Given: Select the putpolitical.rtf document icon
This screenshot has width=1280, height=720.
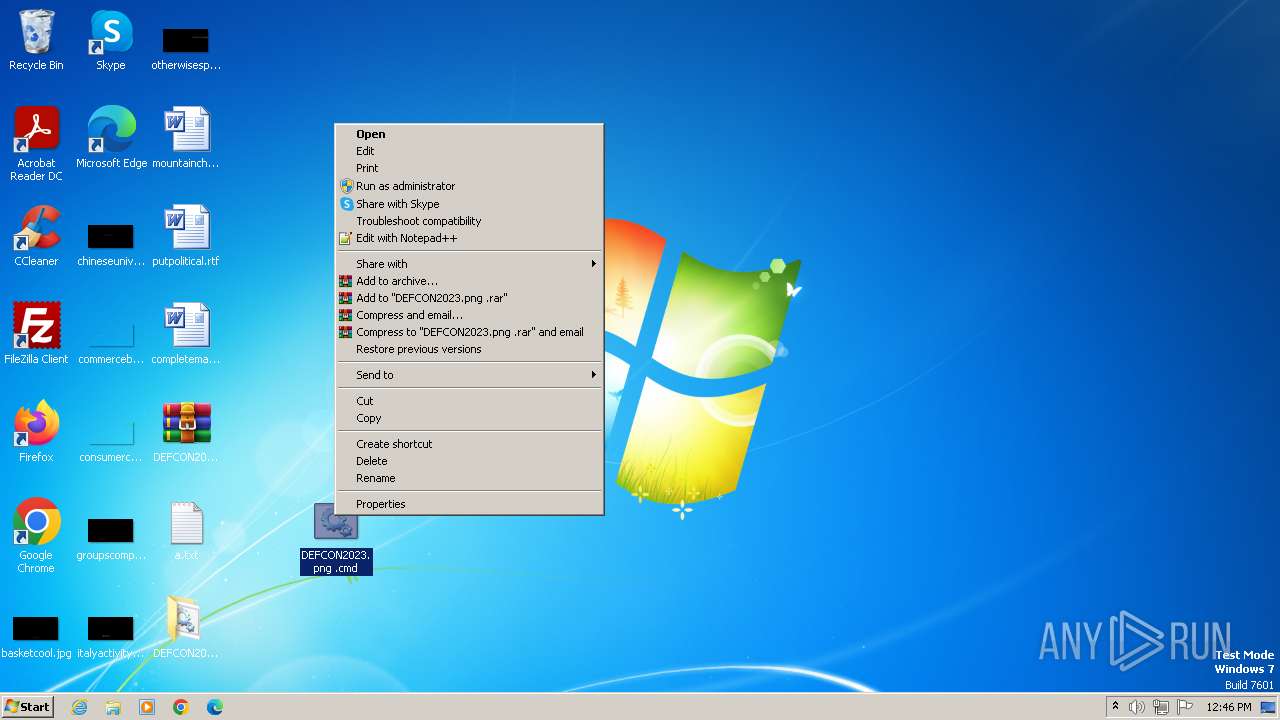Looking at the screenshot, I should click(186, 236).
